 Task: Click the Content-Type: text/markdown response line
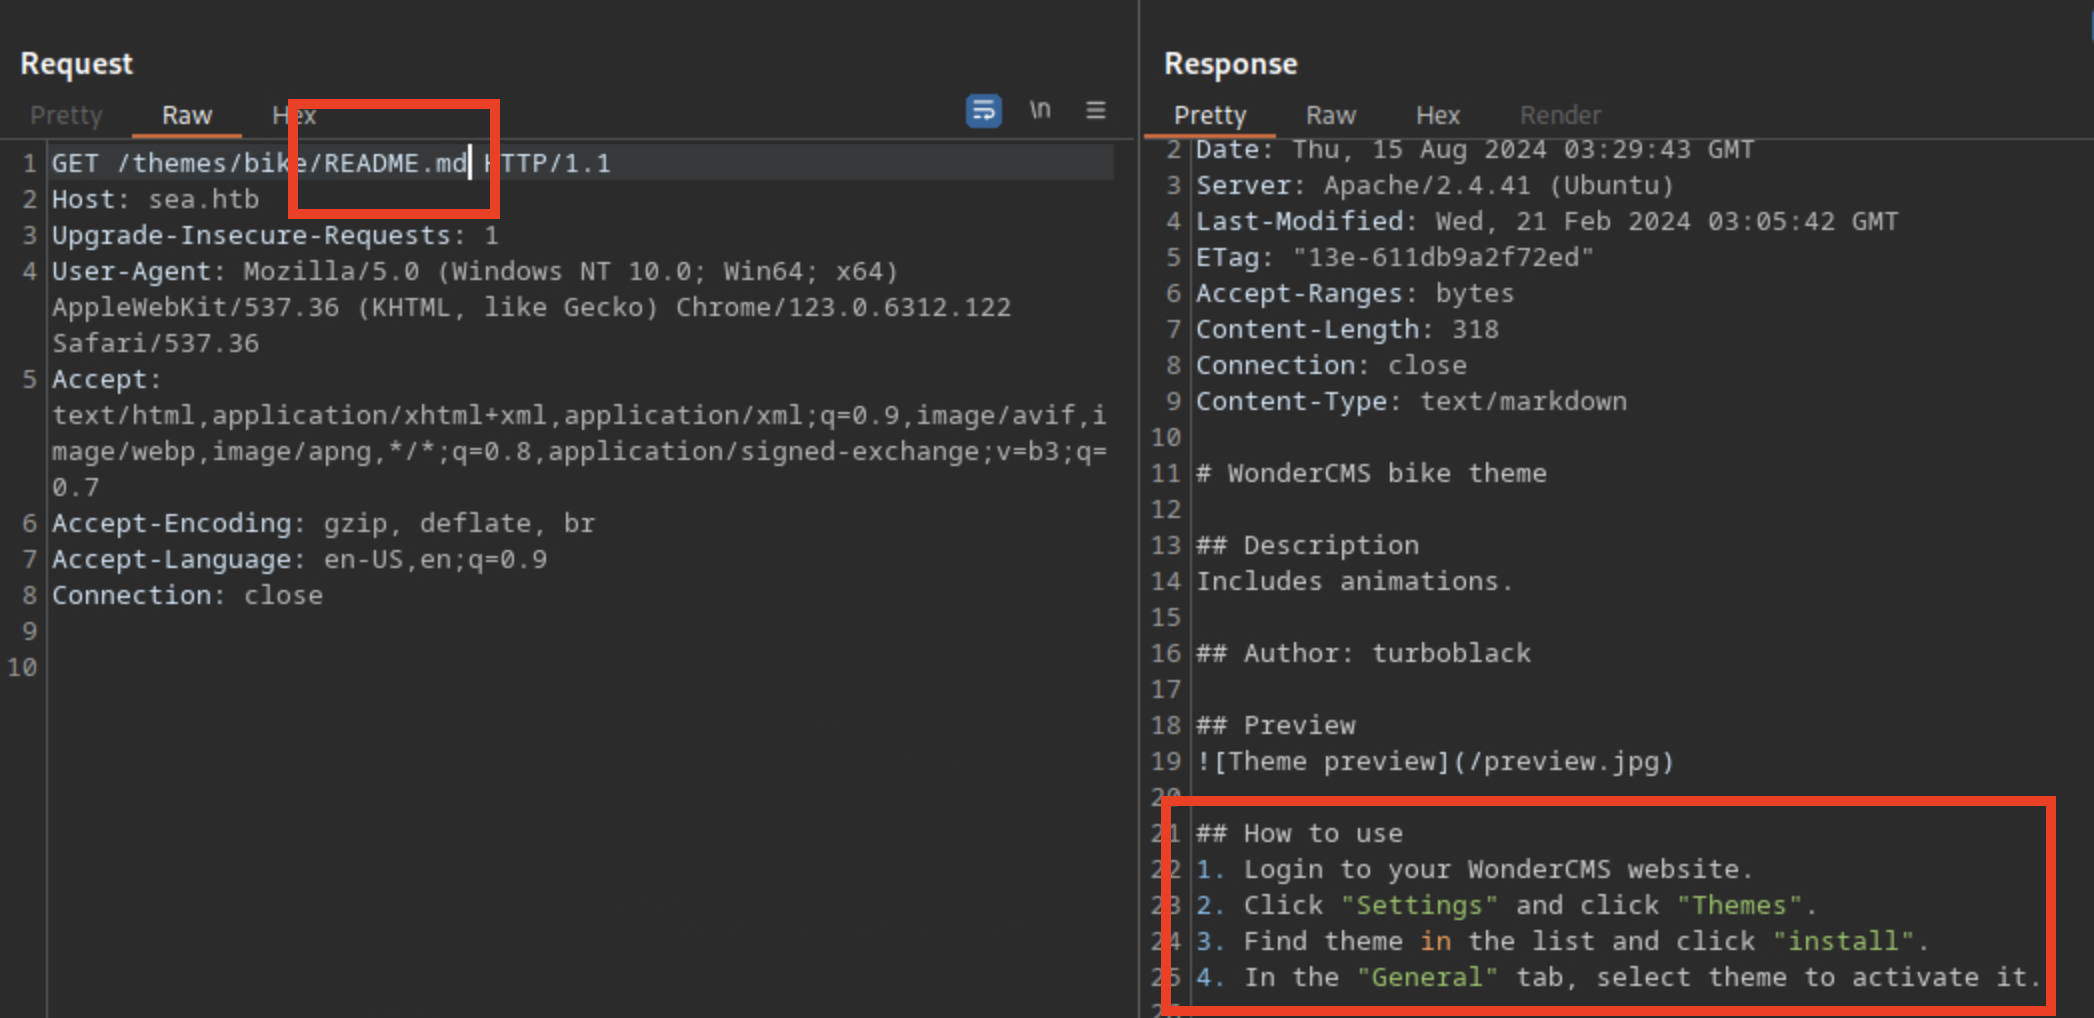point(1411,402)
